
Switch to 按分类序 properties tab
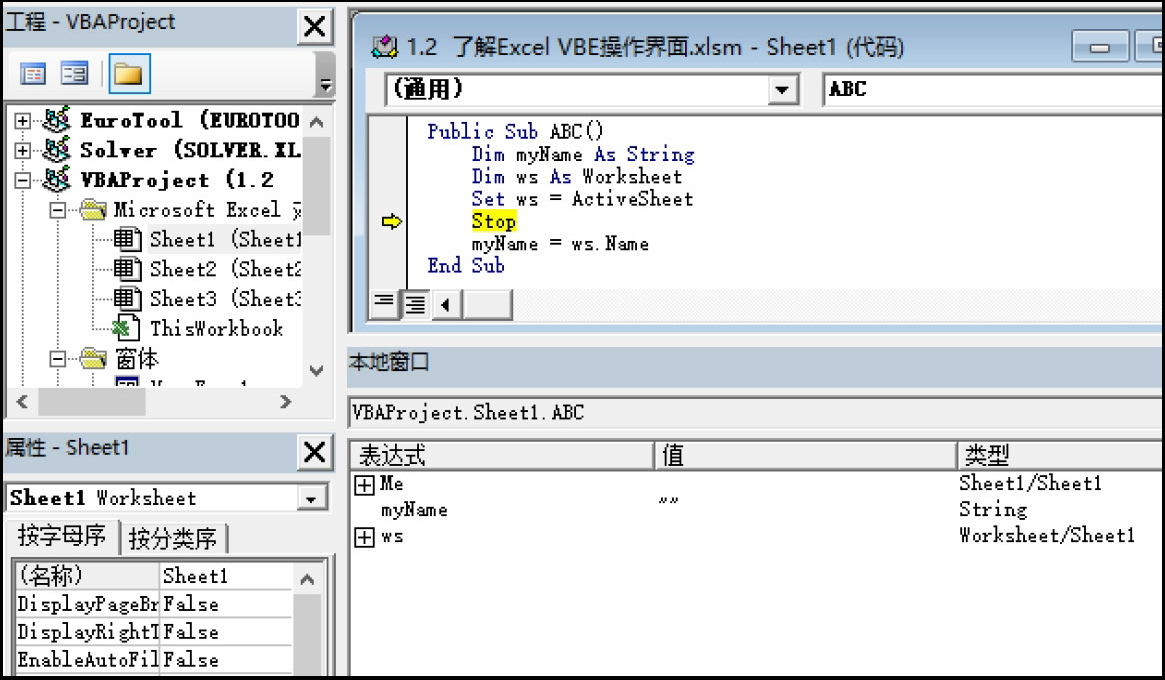point(173,539)
